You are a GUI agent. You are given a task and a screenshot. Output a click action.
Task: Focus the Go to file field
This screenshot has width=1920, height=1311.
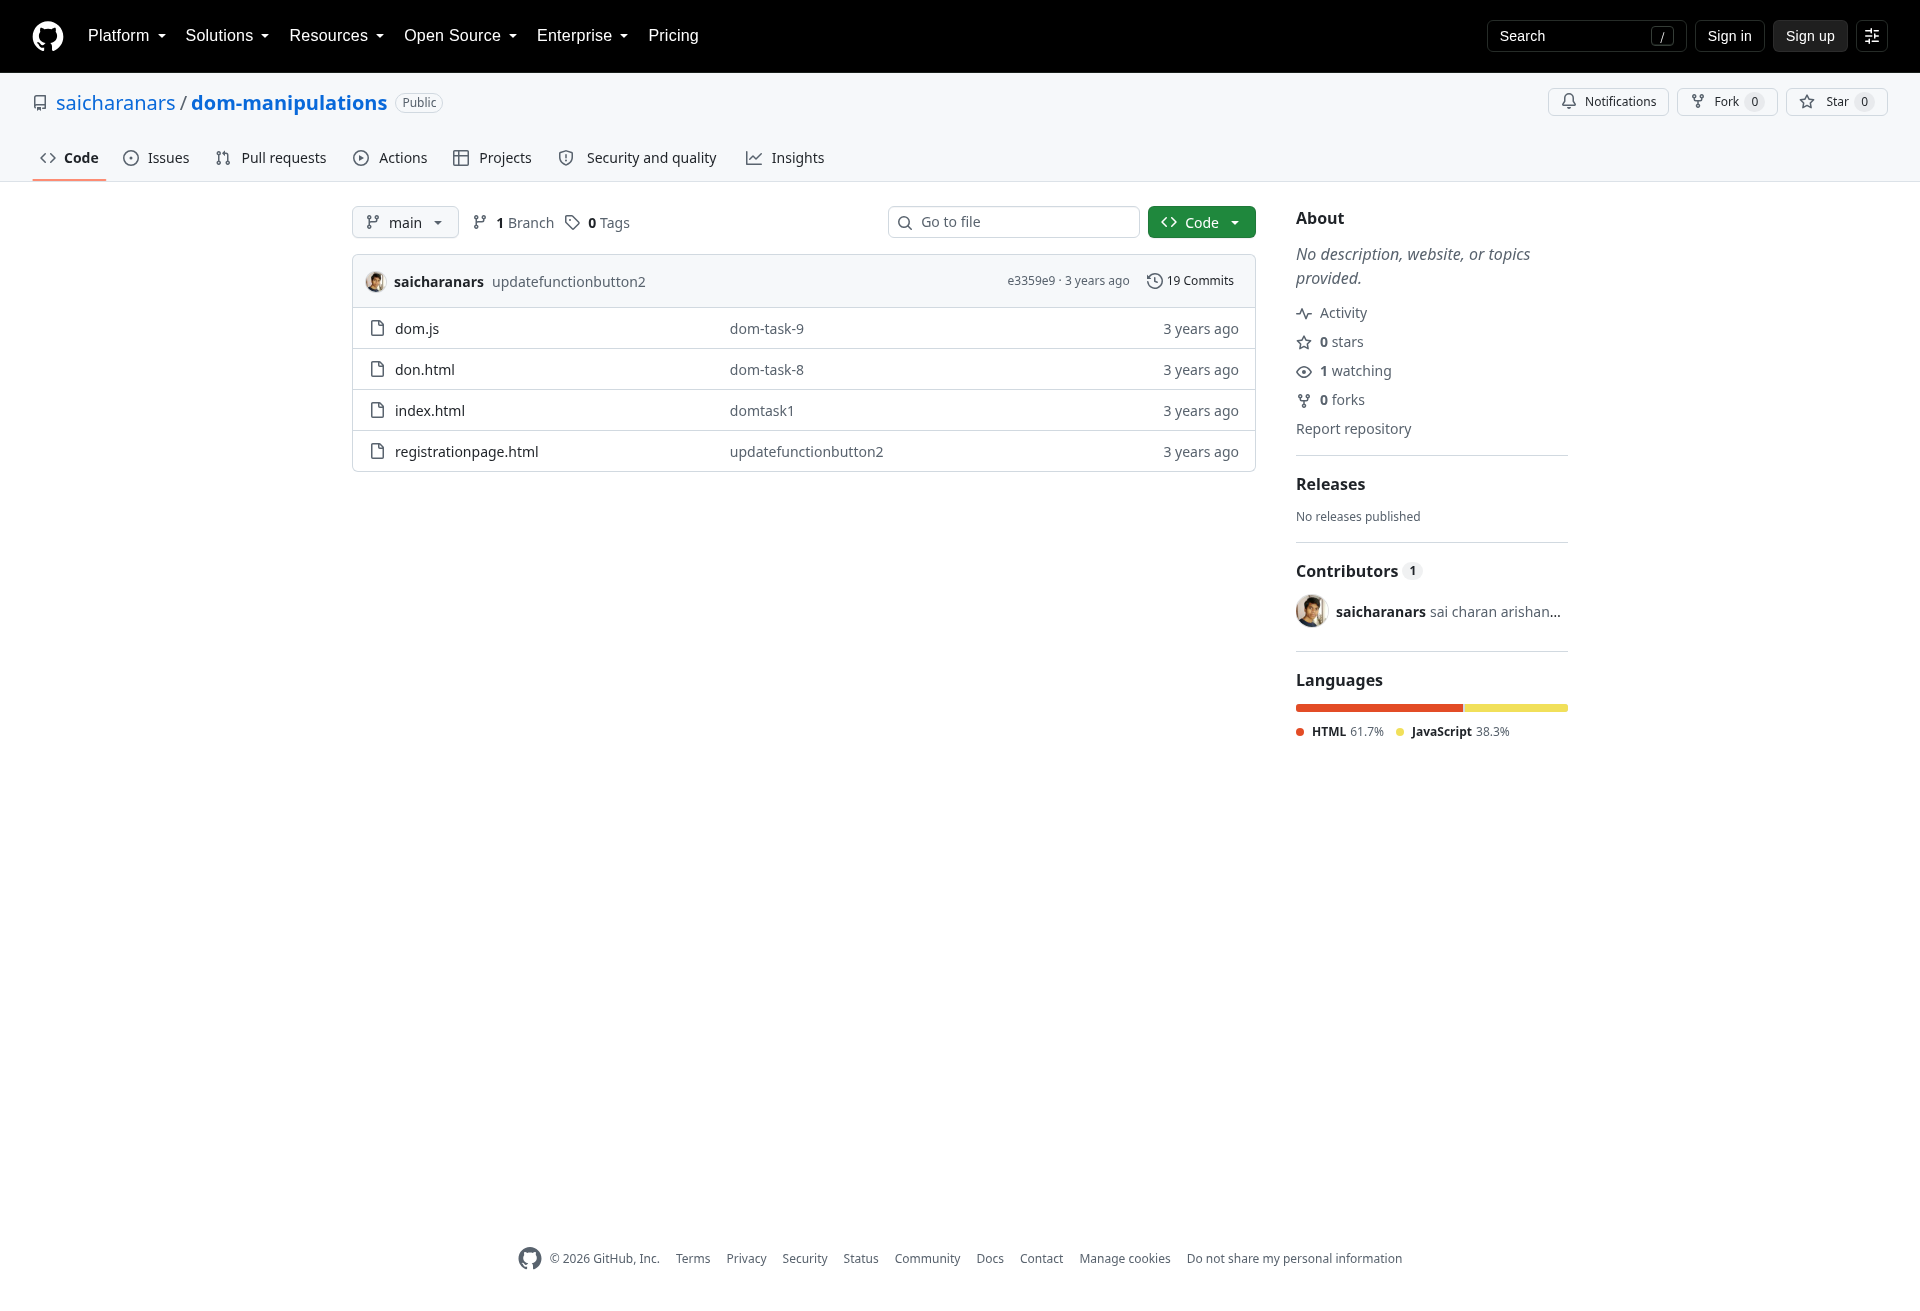1013,222
